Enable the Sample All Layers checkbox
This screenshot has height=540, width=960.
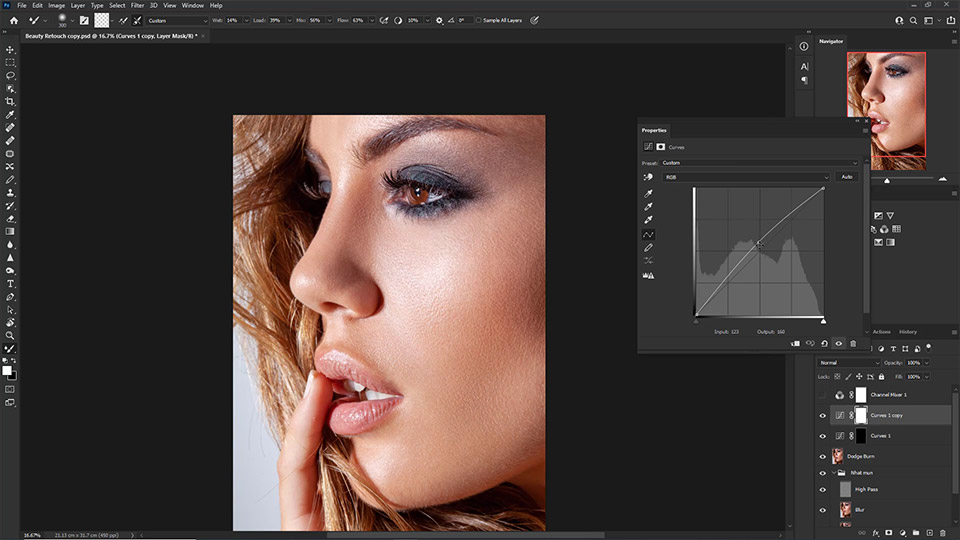click(x=478, y=19)
